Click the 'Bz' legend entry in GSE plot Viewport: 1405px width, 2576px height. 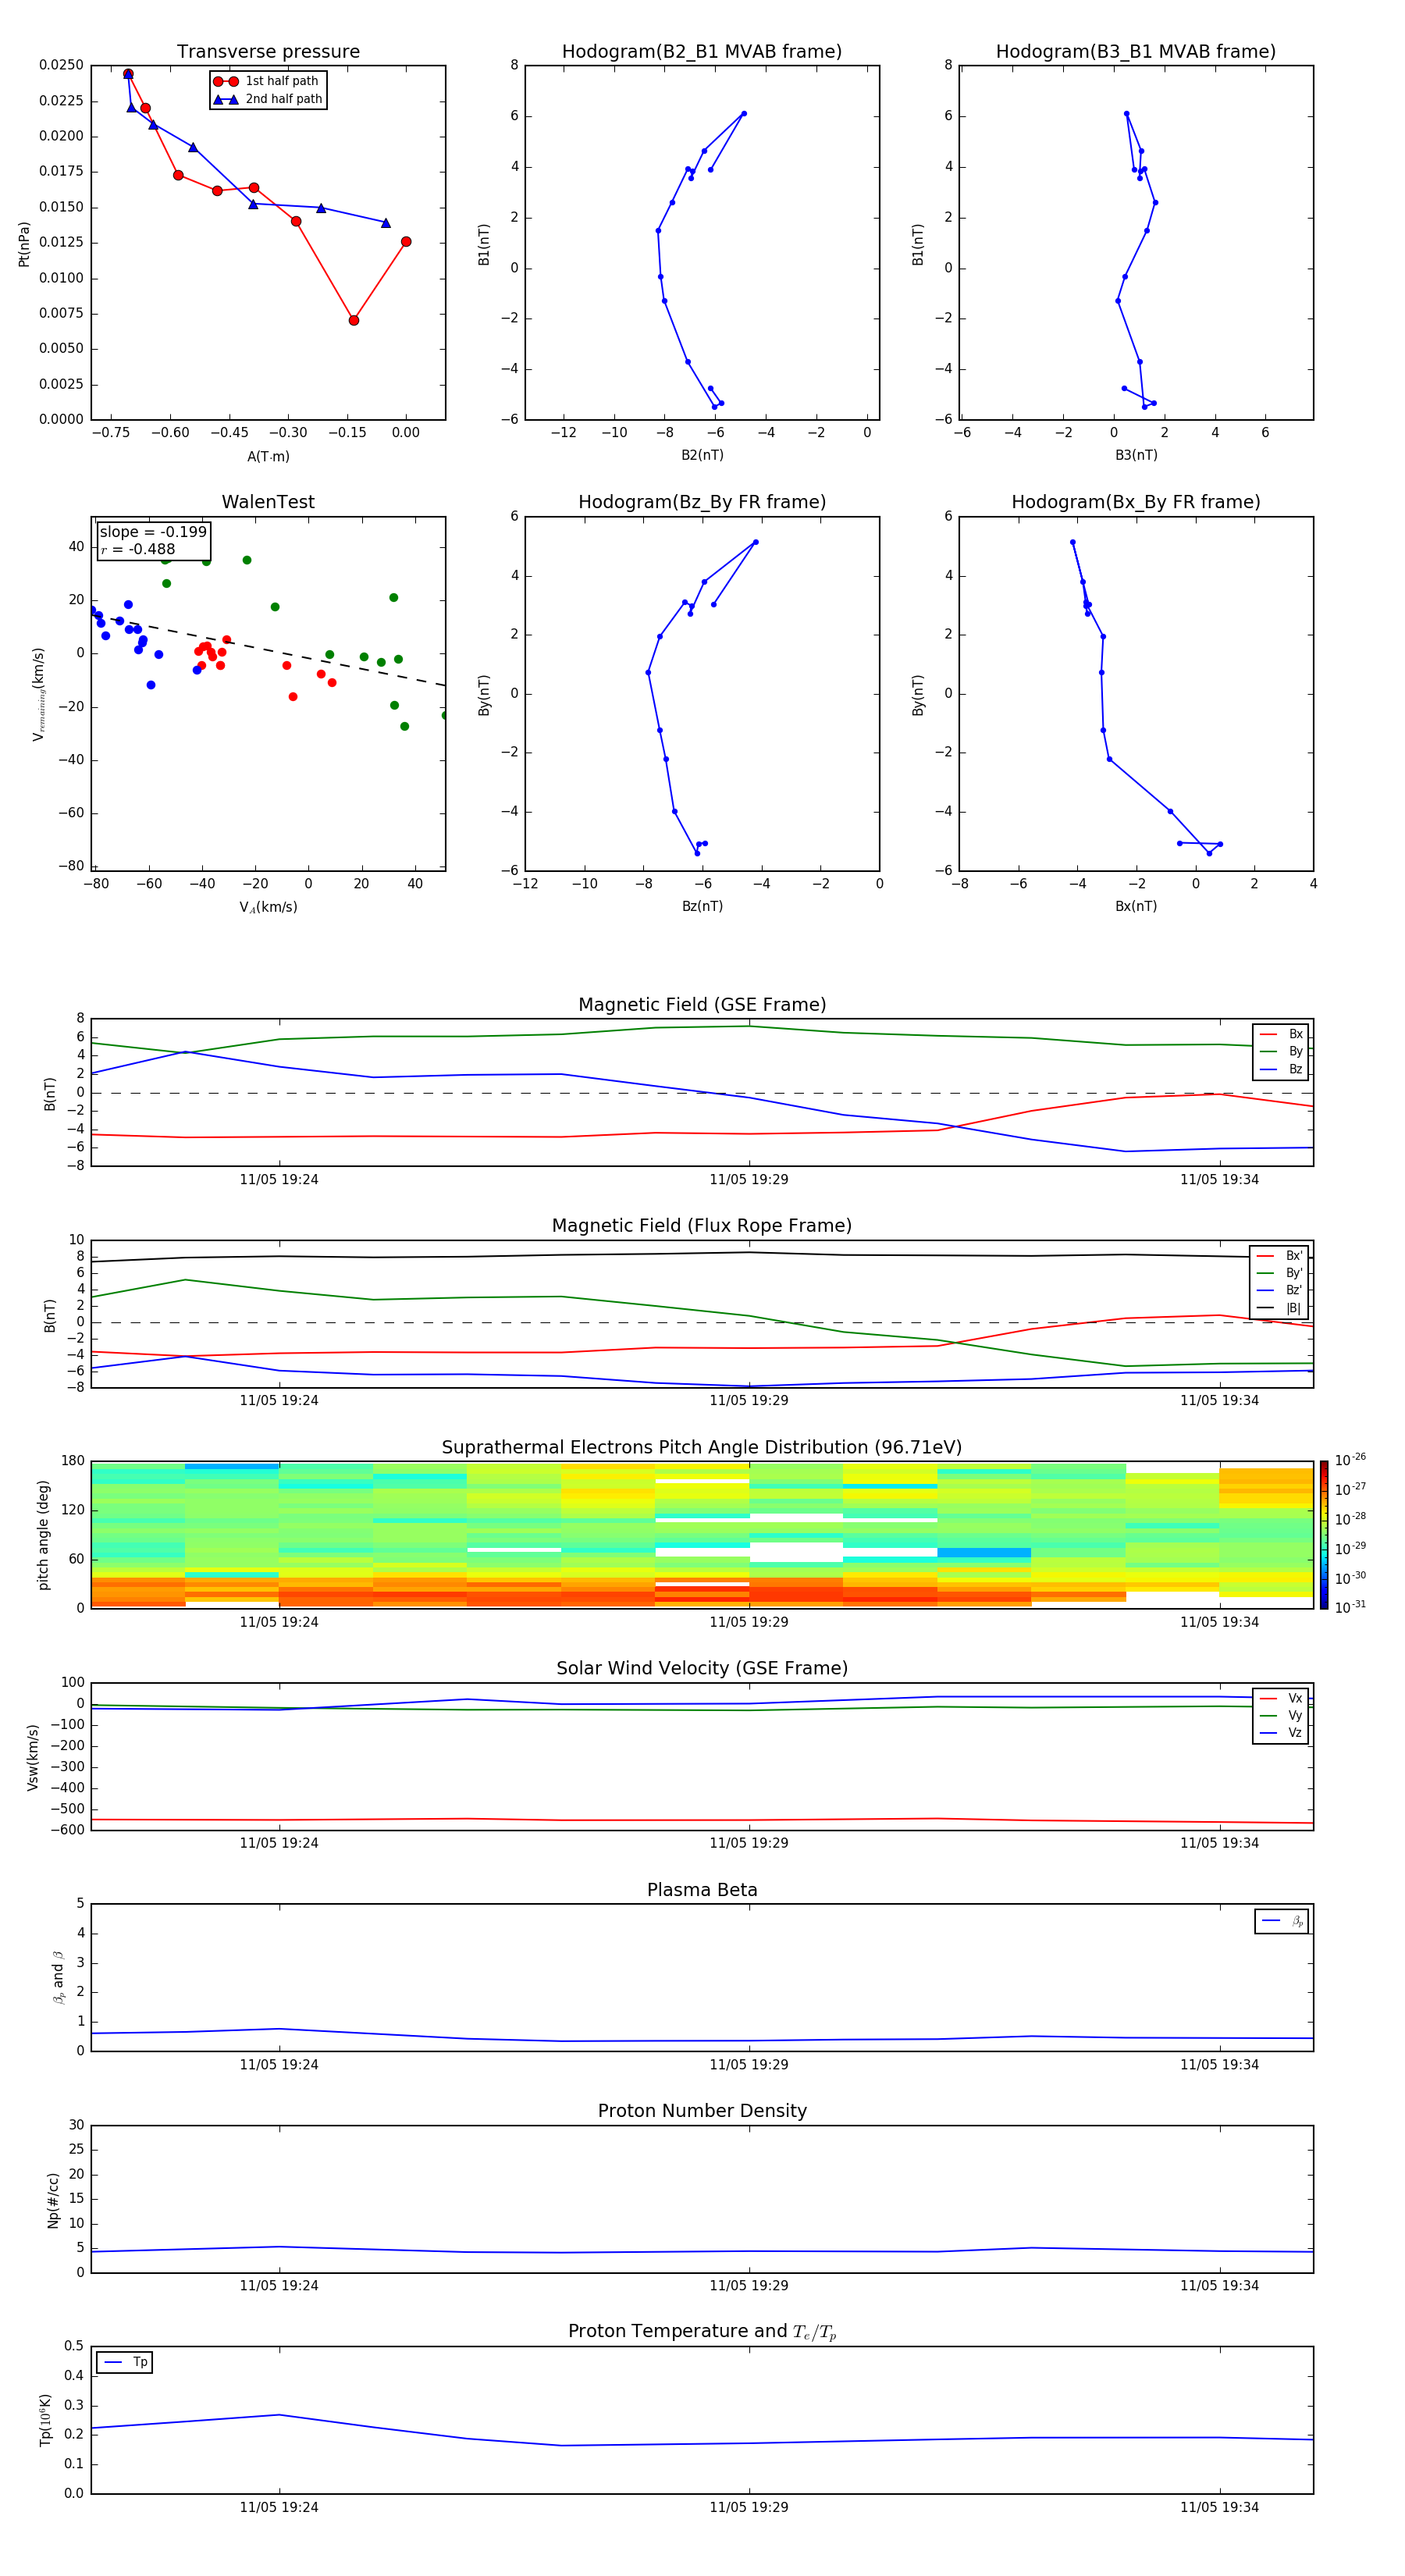click(x=1281, y=1070)
